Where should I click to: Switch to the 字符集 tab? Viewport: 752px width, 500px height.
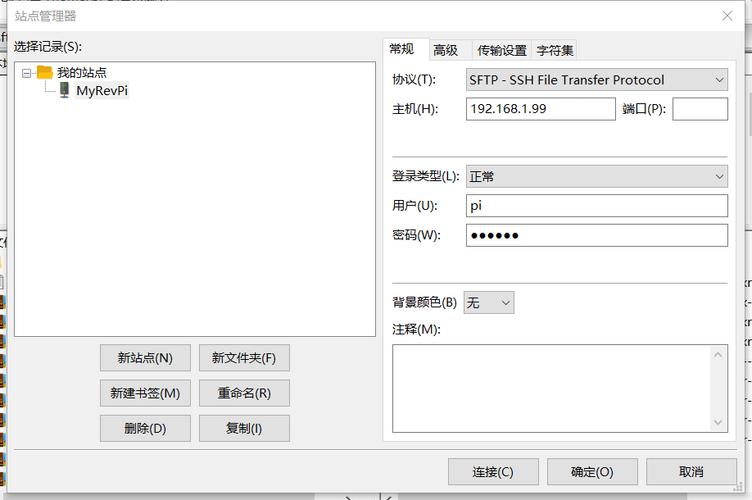point(555,50)
